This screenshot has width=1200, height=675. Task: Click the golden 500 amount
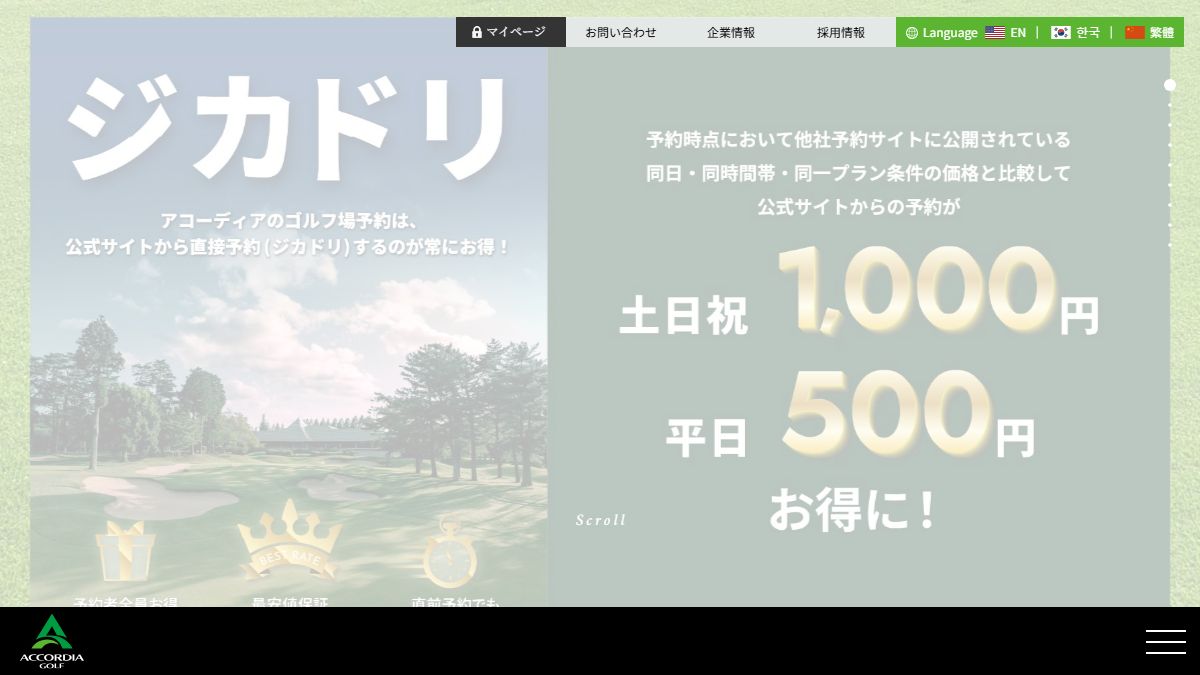(x=887, y=413)
